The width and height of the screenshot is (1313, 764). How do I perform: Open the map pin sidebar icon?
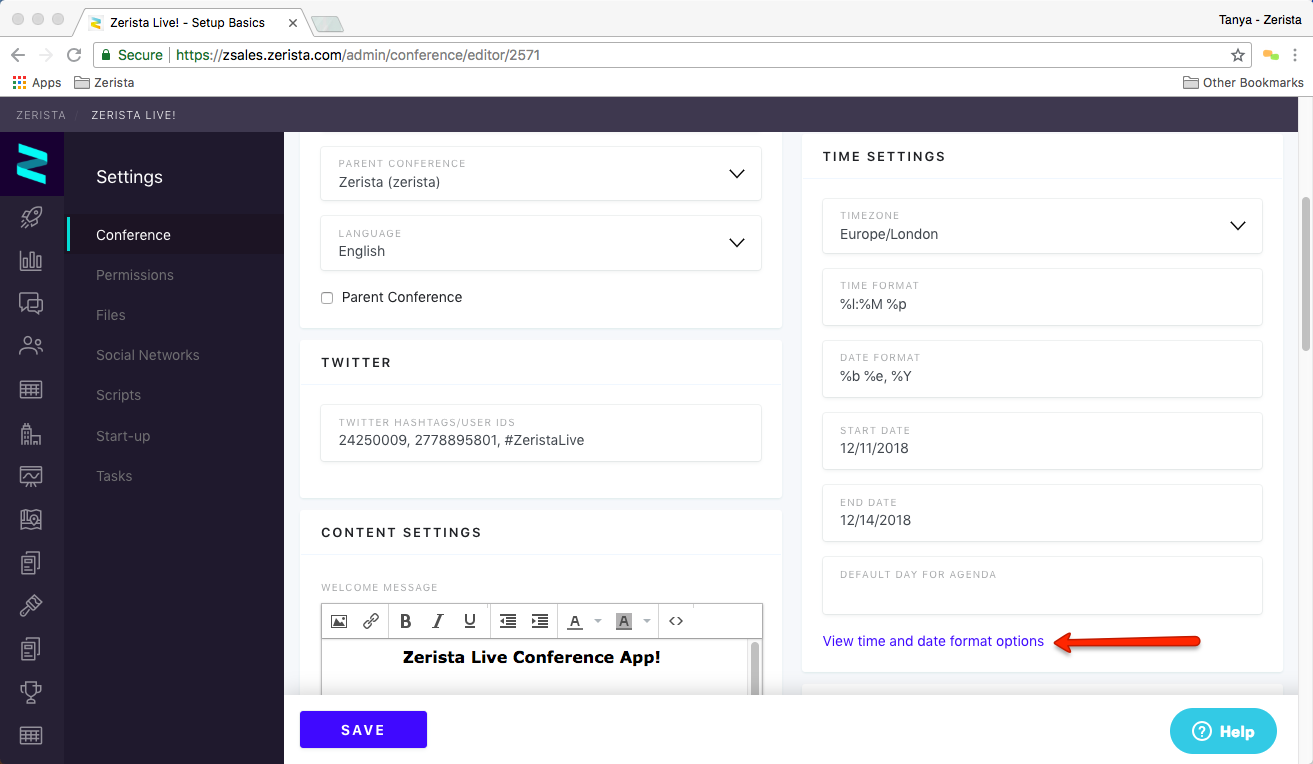tap(31, 519)
